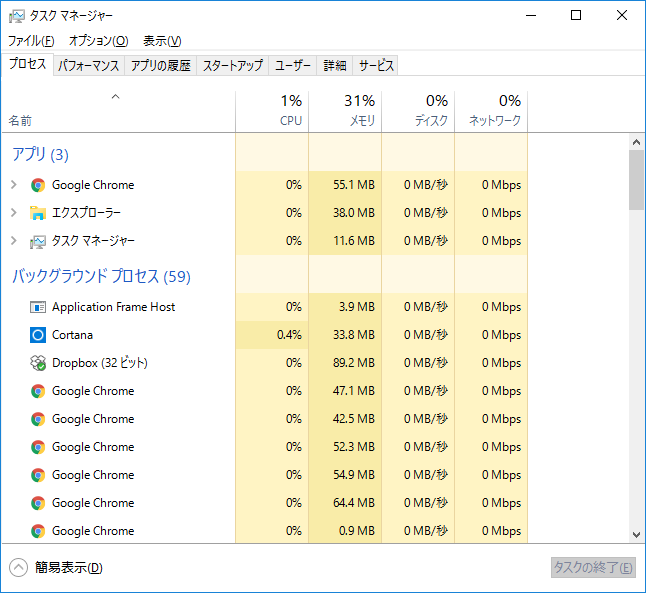Click the 簡易表示 circular arrow icon
The width and height of the screenshot is (646, 593).
19,568
